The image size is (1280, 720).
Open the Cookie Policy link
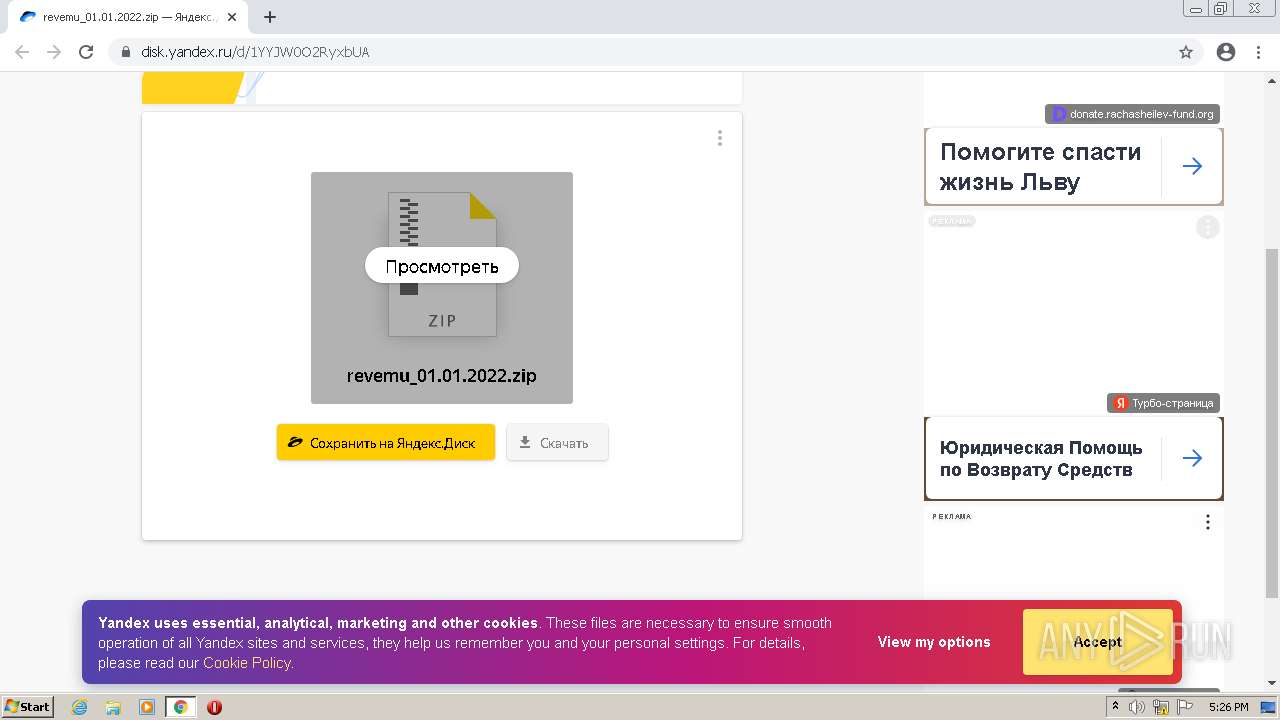point(247,663)
